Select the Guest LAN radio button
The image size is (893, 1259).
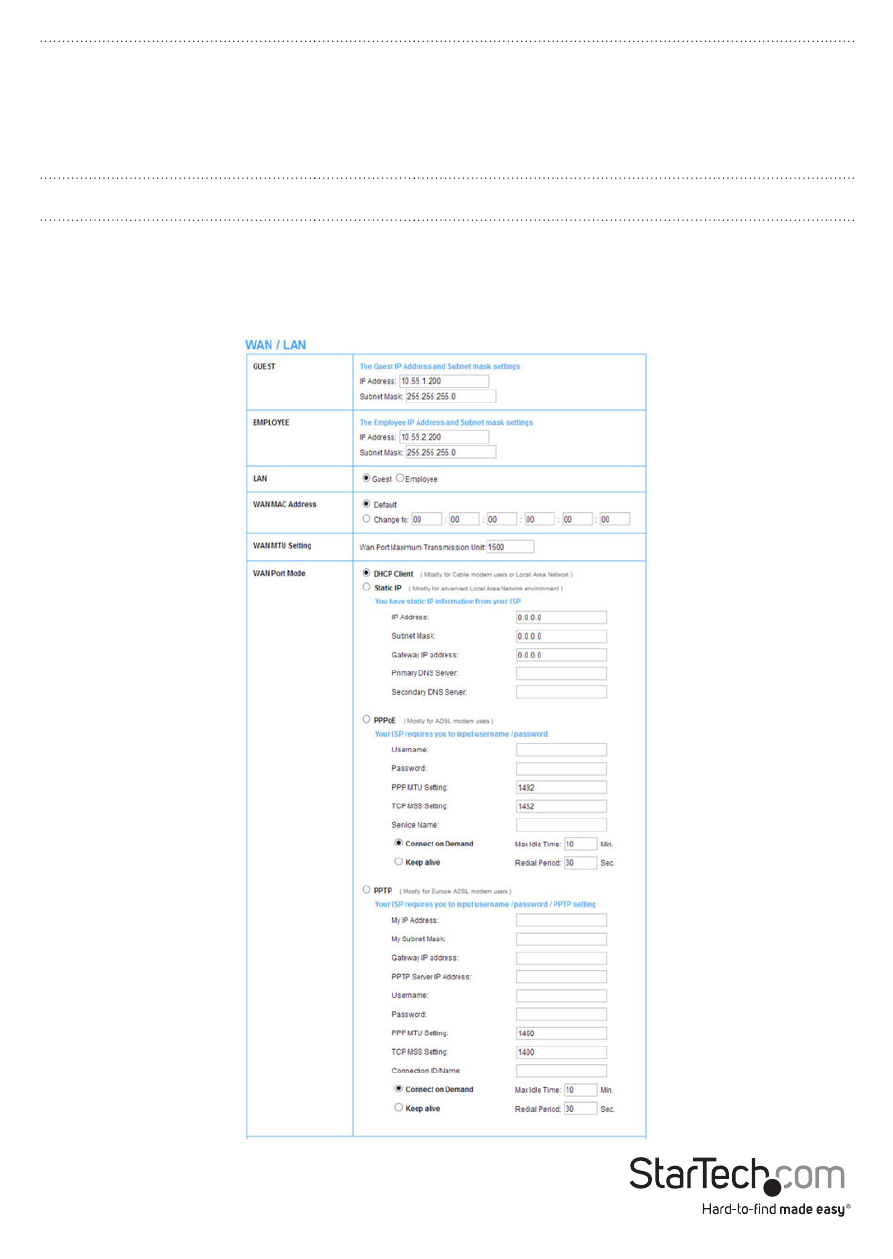[365, 479]
